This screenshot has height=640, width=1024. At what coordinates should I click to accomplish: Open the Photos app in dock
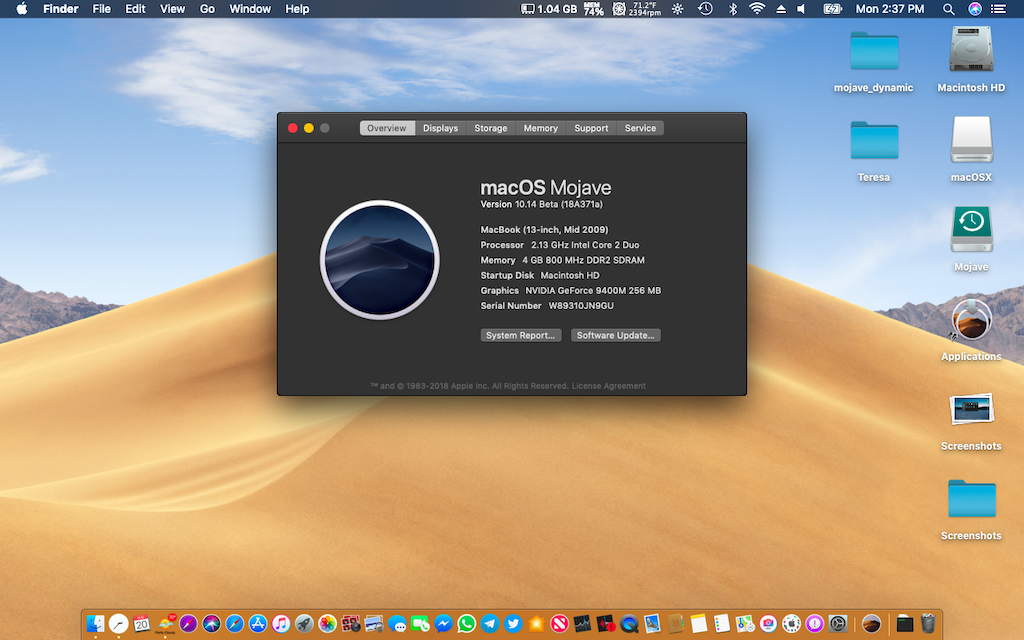coord(327,624)
